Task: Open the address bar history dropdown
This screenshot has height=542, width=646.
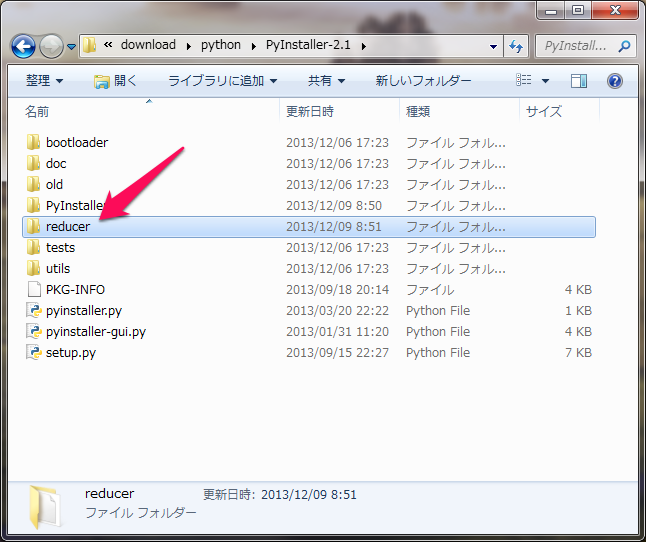Action: coord(493,46)
